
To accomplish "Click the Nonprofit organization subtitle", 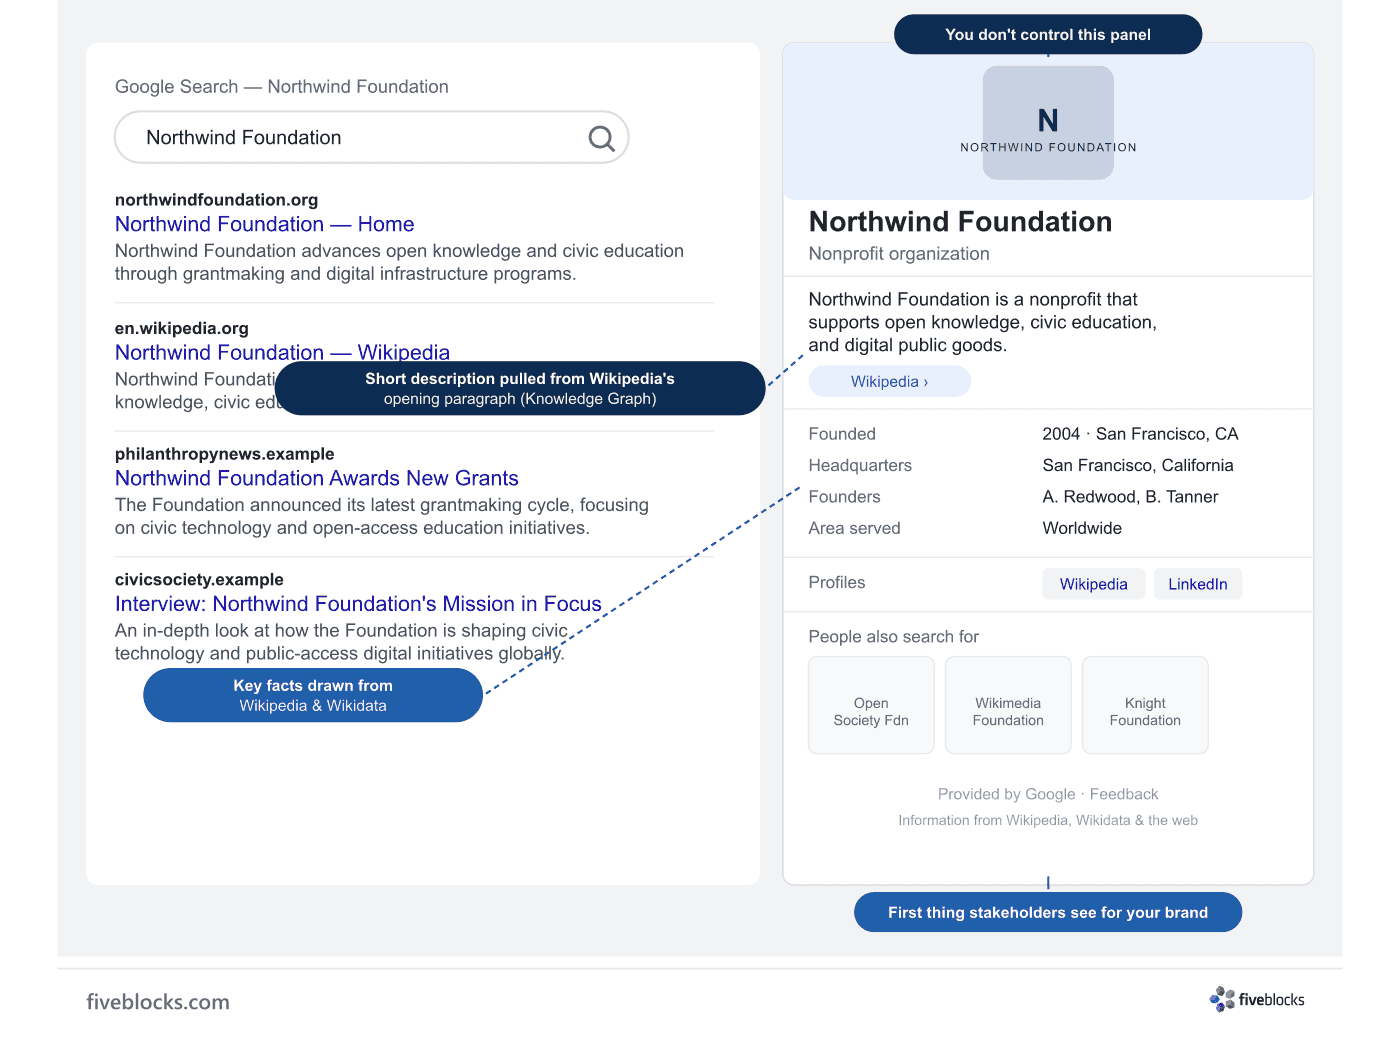I will pos(899,254).
